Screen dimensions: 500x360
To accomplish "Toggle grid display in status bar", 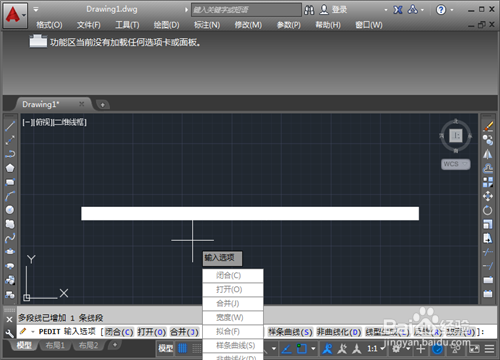I will click(x=182, y=349).
